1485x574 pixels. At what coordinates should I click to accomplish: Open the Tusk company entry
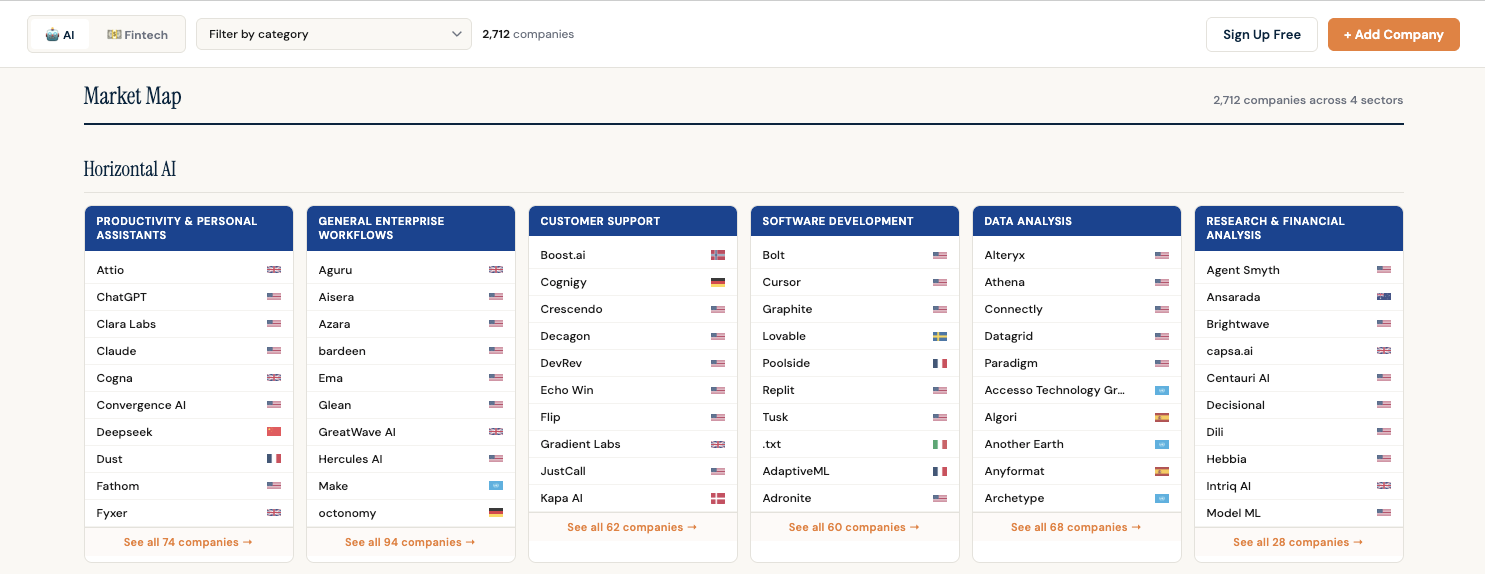point(855,417)
